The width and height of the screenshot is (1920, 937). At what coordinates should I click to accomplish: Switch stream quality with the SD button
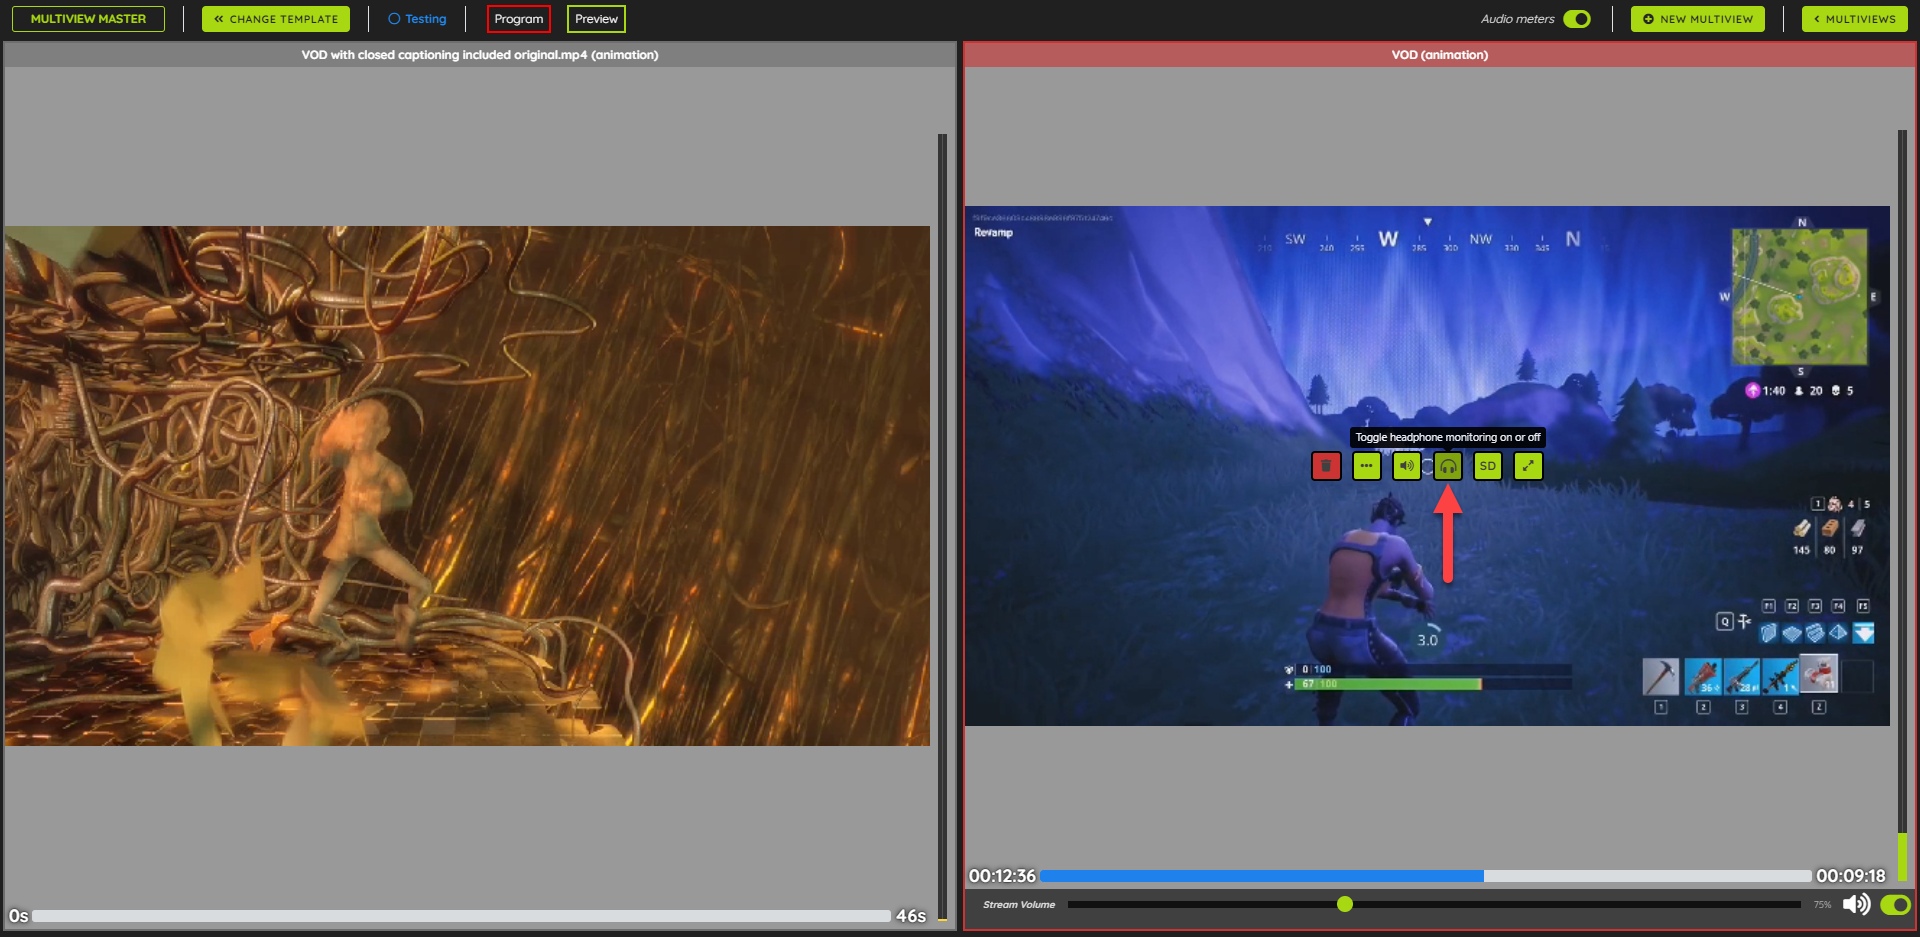point(1488,466)
